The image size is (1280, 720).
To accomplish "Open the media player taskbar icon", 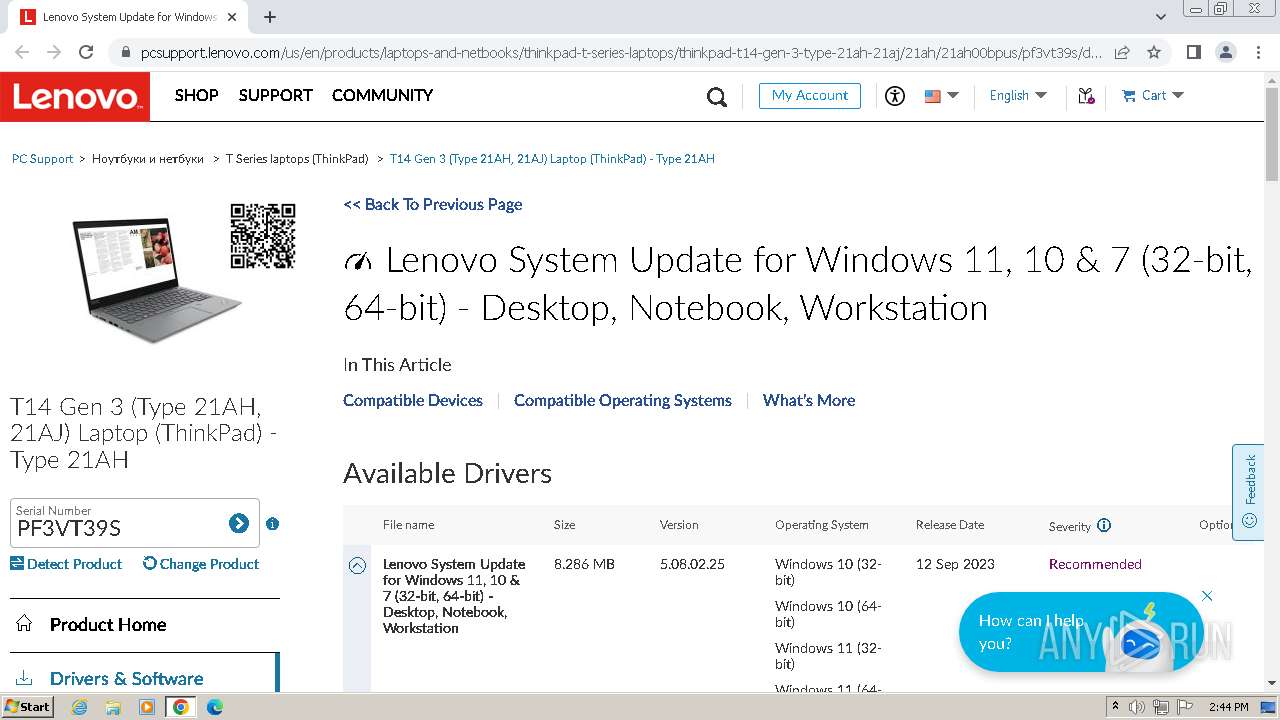I will click(147, 707).
